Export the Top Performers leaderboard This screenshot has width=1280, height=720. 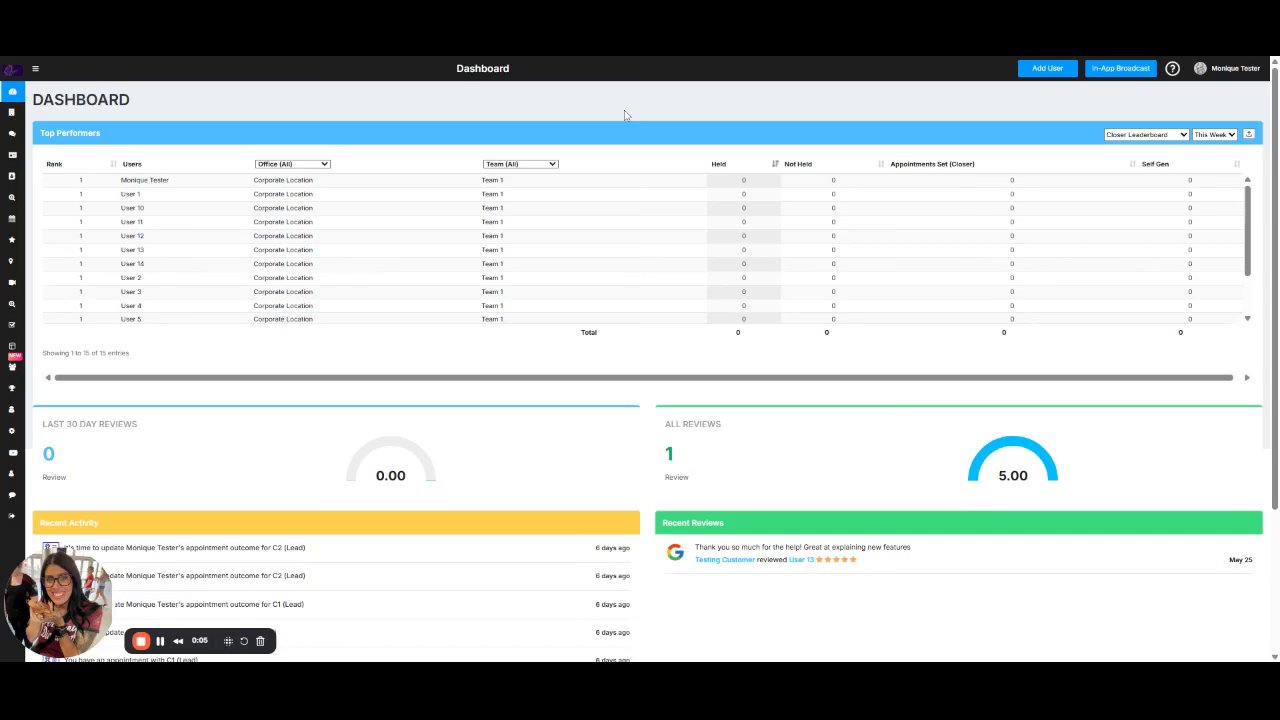tap(1249, 134)
